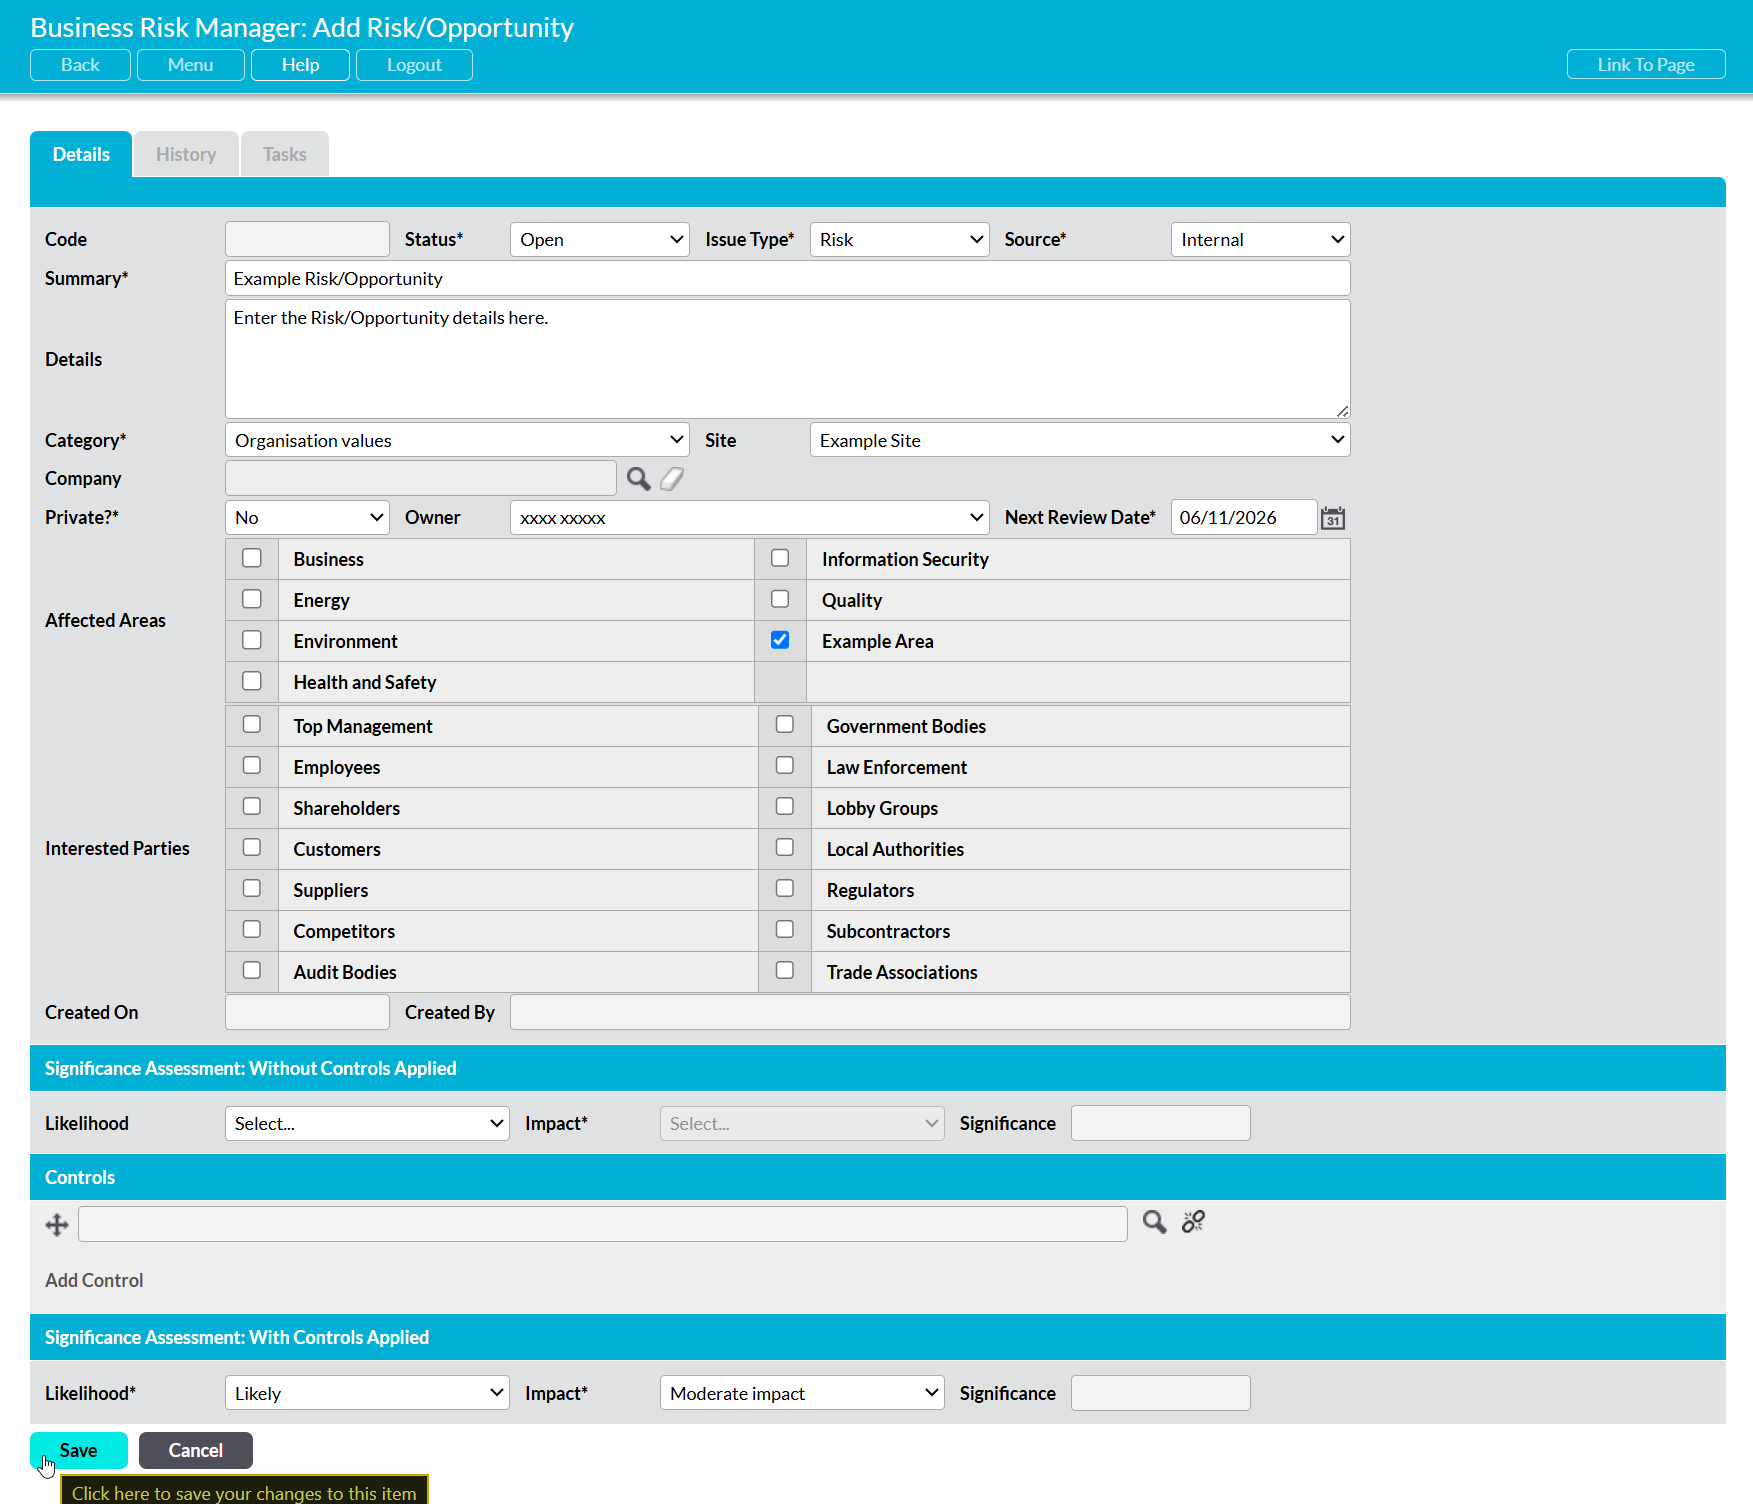
Task: Switch to the Details tab
Action: coord(81,154)
